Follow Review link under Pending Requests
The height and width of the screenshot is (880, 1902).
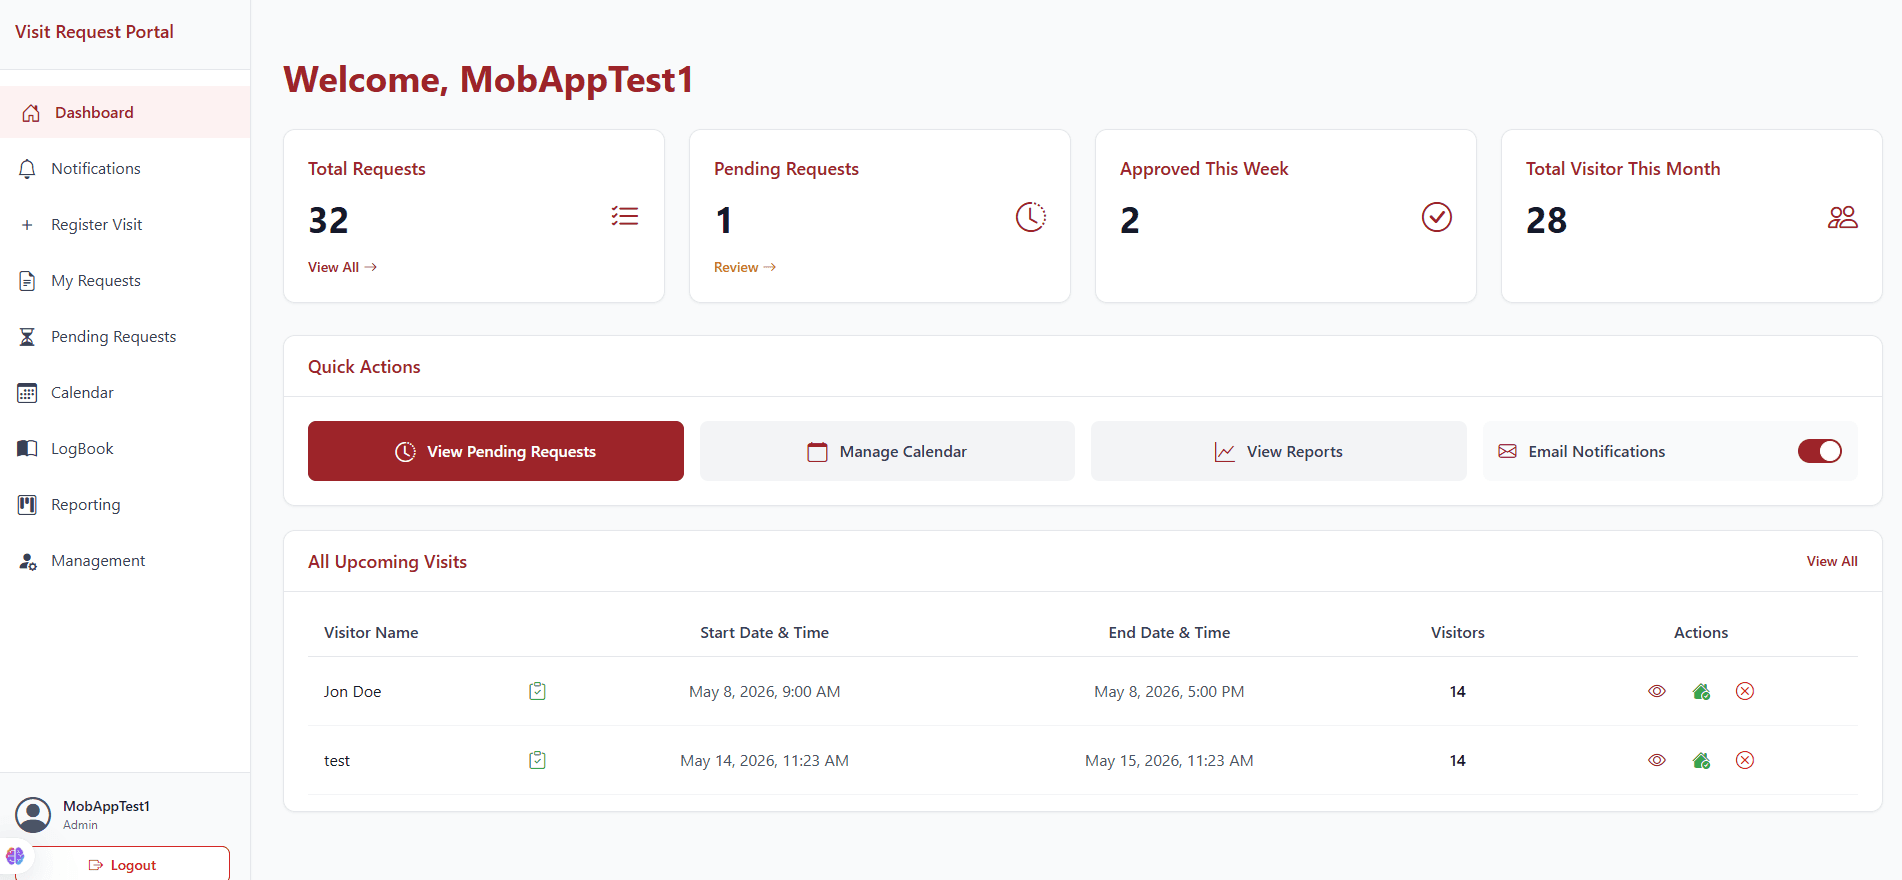(x=745, y=267)
